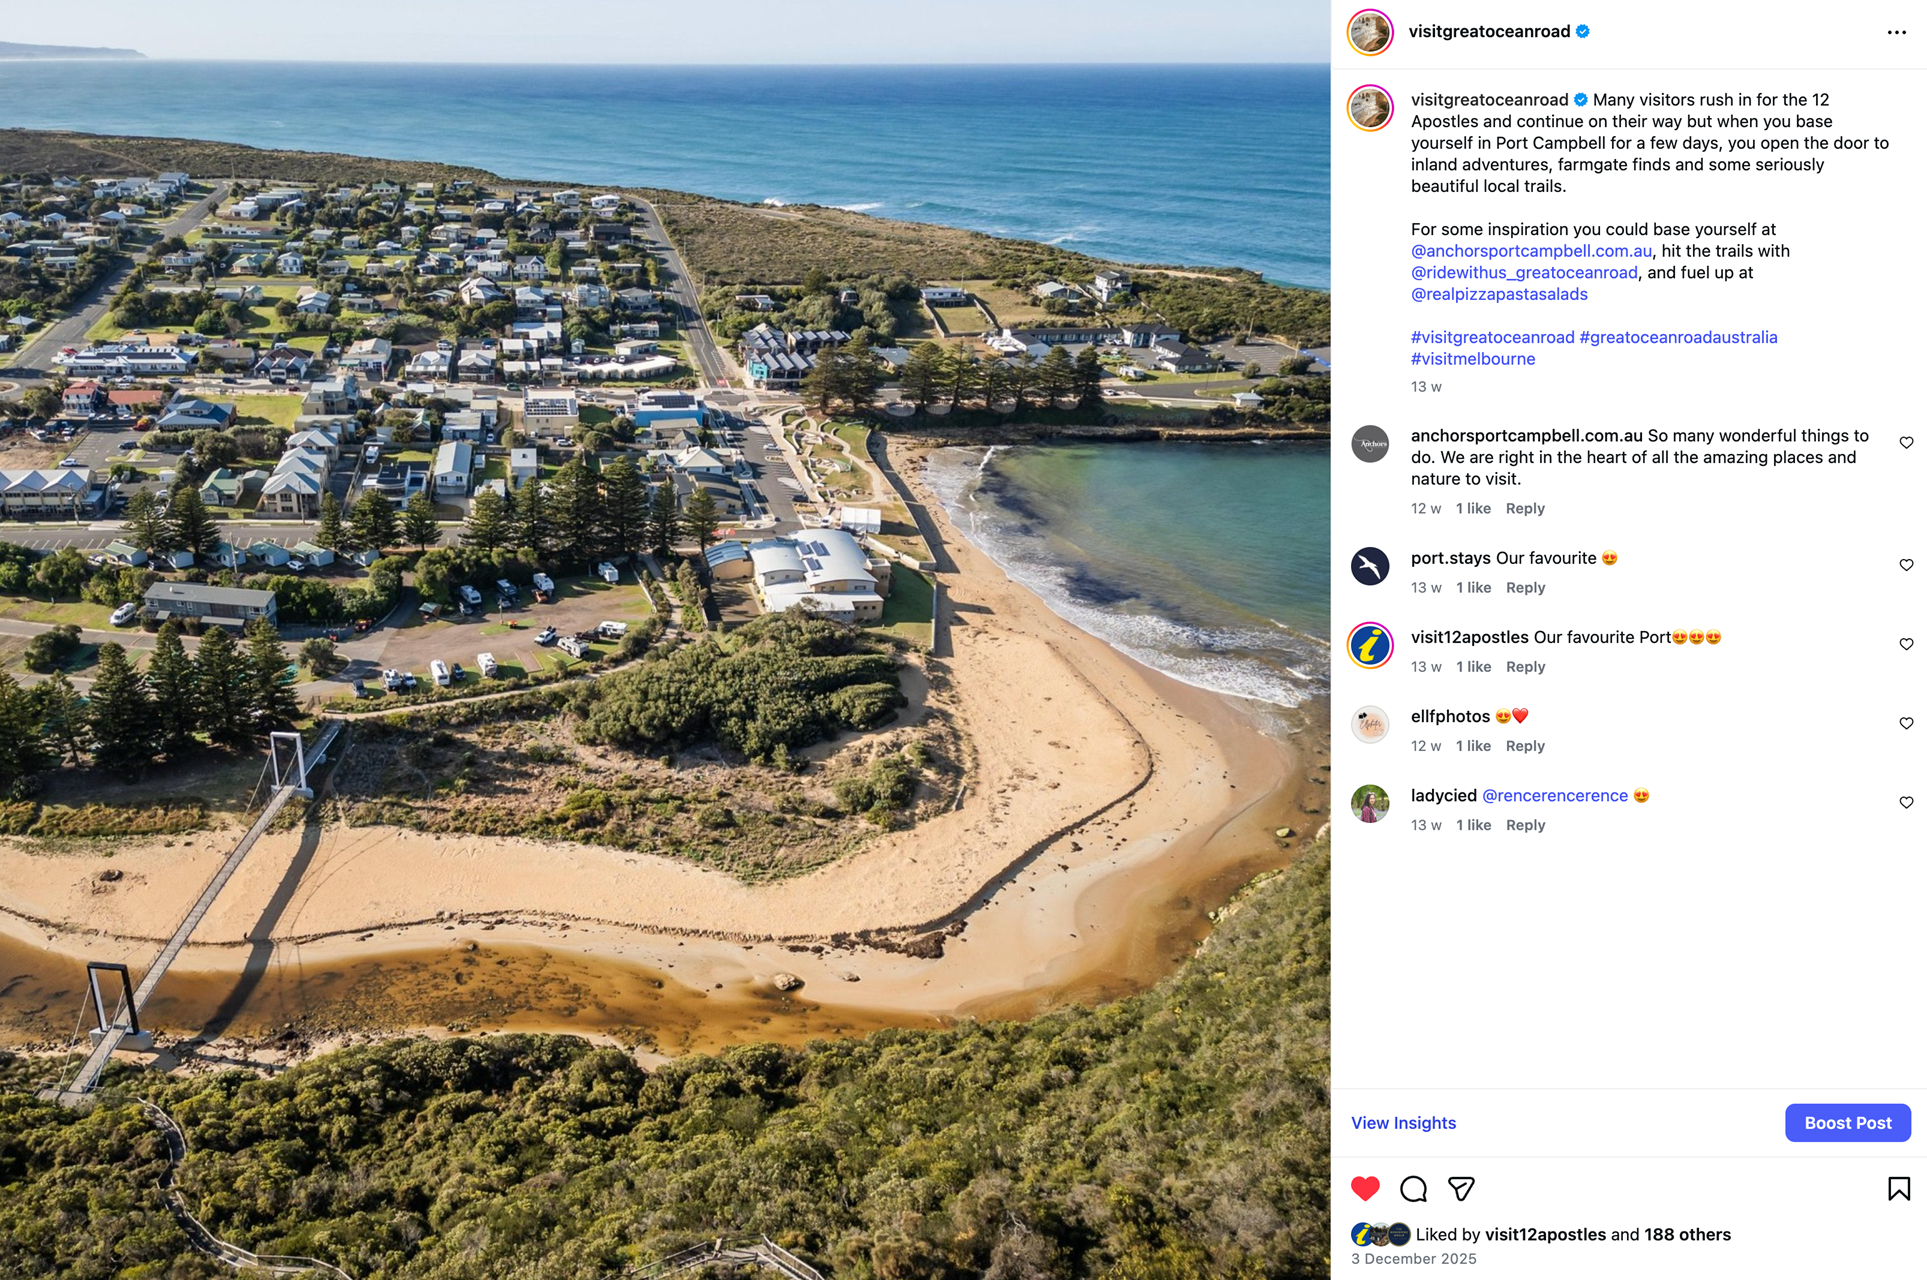Open visitgreatoceanroad header profile picture

(x=1370, y=32)
